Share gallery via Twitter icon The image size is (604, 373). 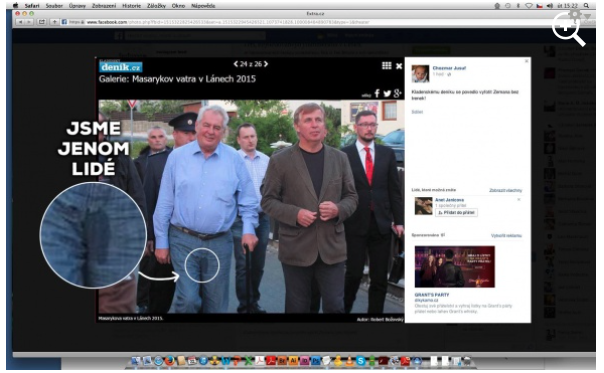pos(387,93)
